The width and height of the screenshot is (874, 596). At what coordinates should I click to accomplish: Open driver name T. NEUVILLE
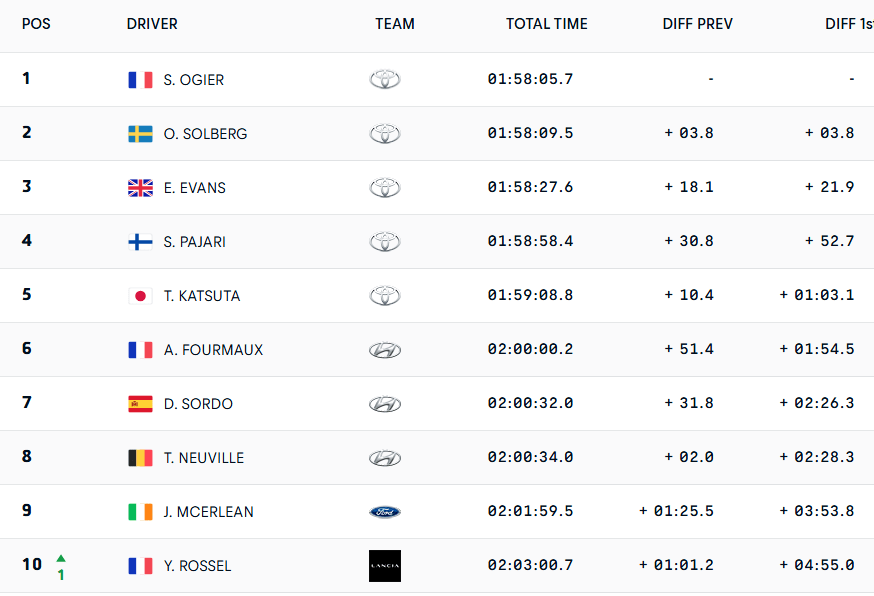[x=204, y=458]
